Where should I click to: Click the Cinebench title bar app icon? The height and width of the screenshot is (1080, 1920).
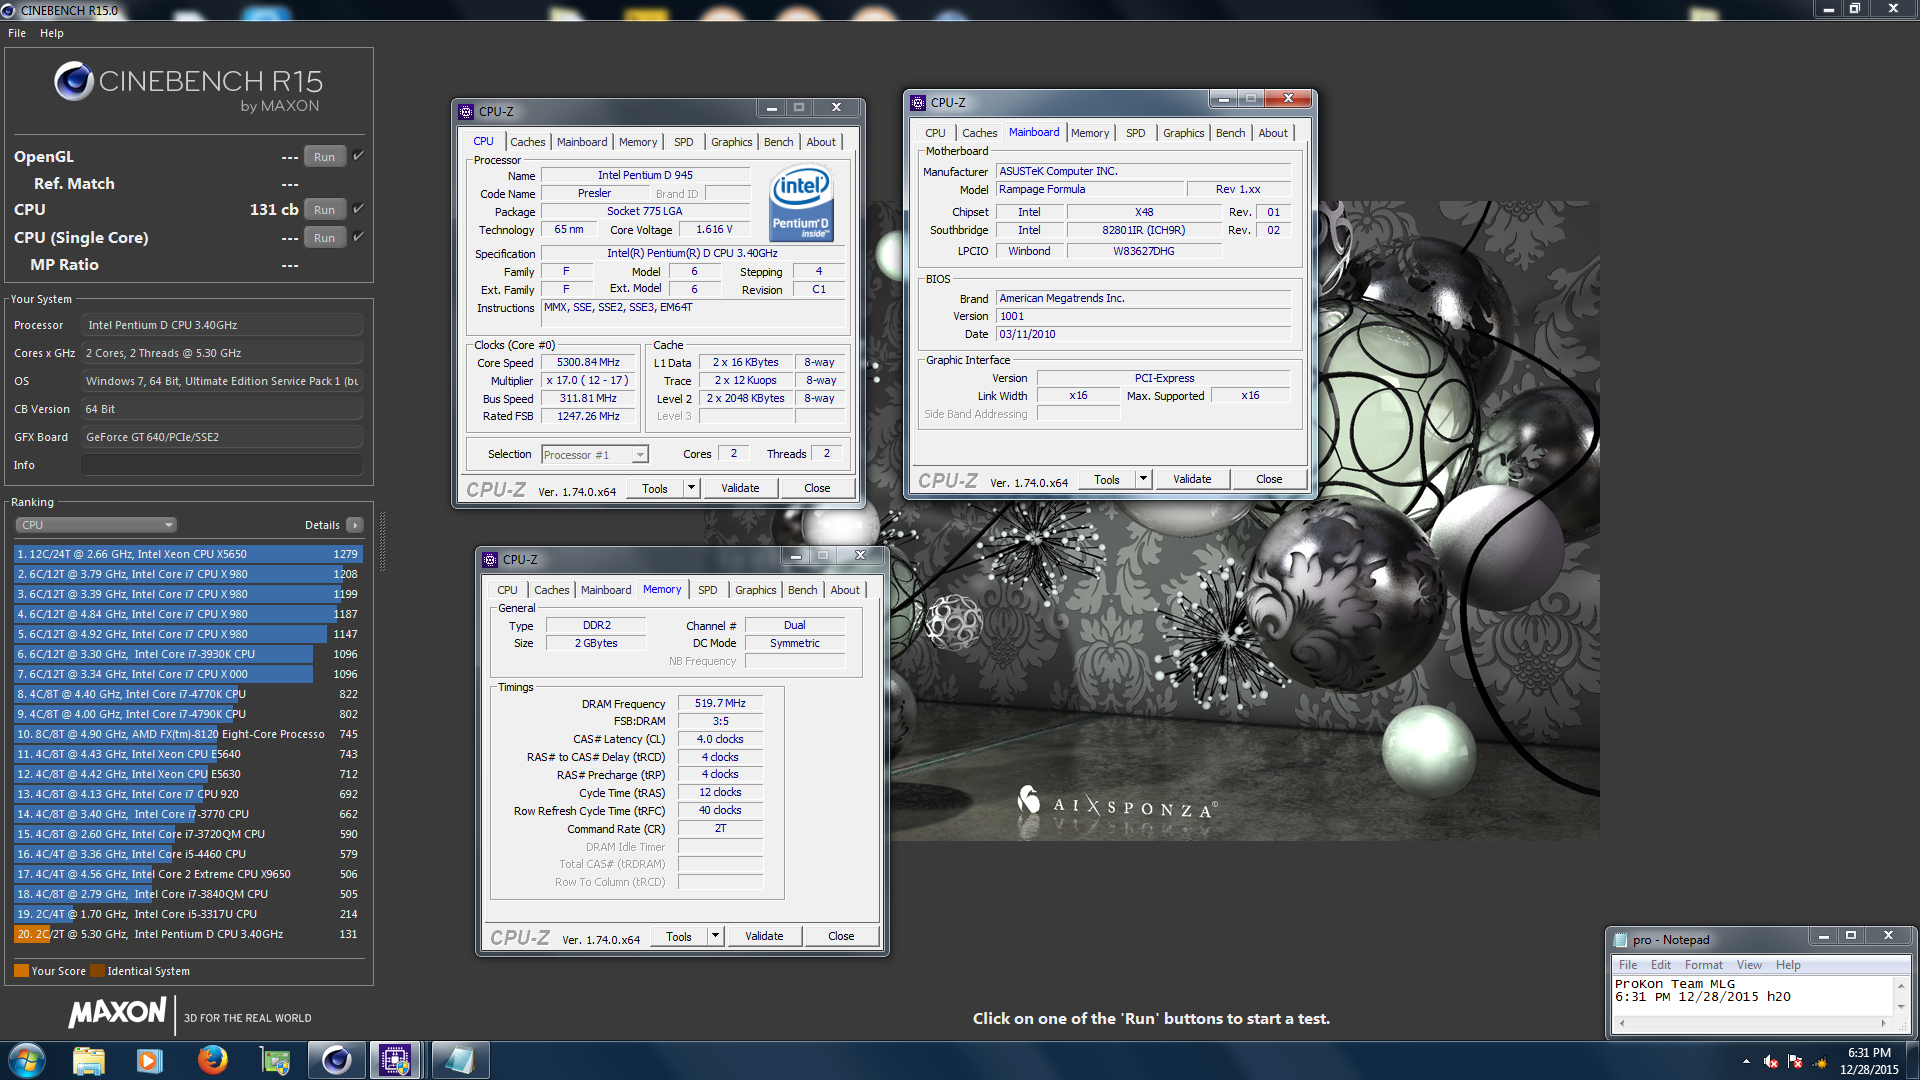(9, 10)
